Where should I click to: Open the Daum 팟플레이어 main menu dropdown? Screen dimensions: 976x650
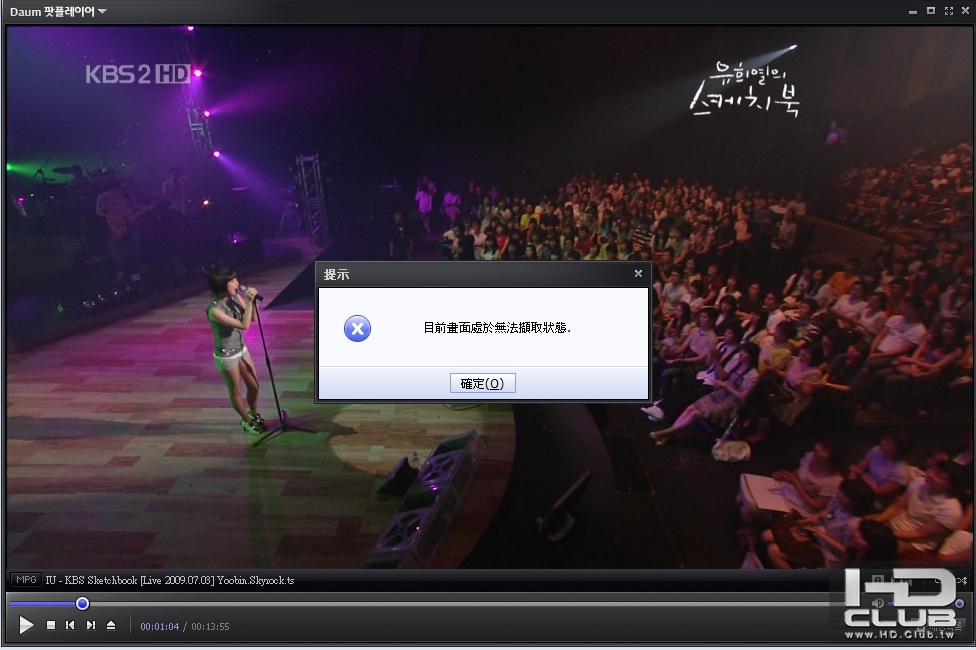[58, 11]
